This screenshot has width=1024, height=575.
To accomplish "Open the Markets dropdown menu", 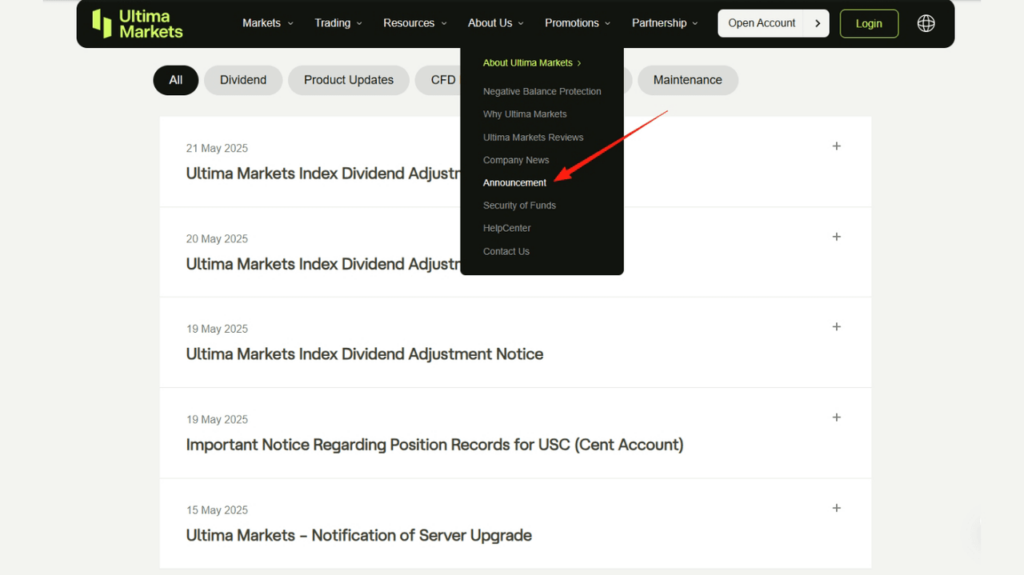I will click(x=268, y=23).
